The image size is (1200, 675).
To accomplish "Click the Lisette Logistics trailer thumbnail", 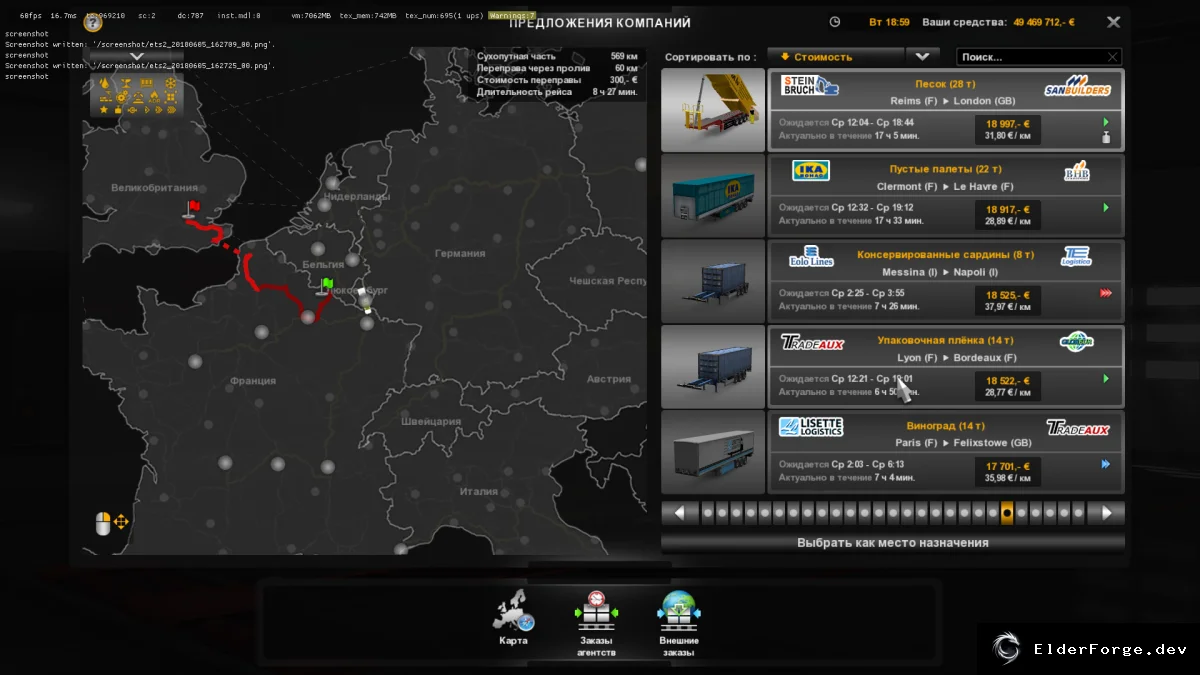I will point(713,452).
